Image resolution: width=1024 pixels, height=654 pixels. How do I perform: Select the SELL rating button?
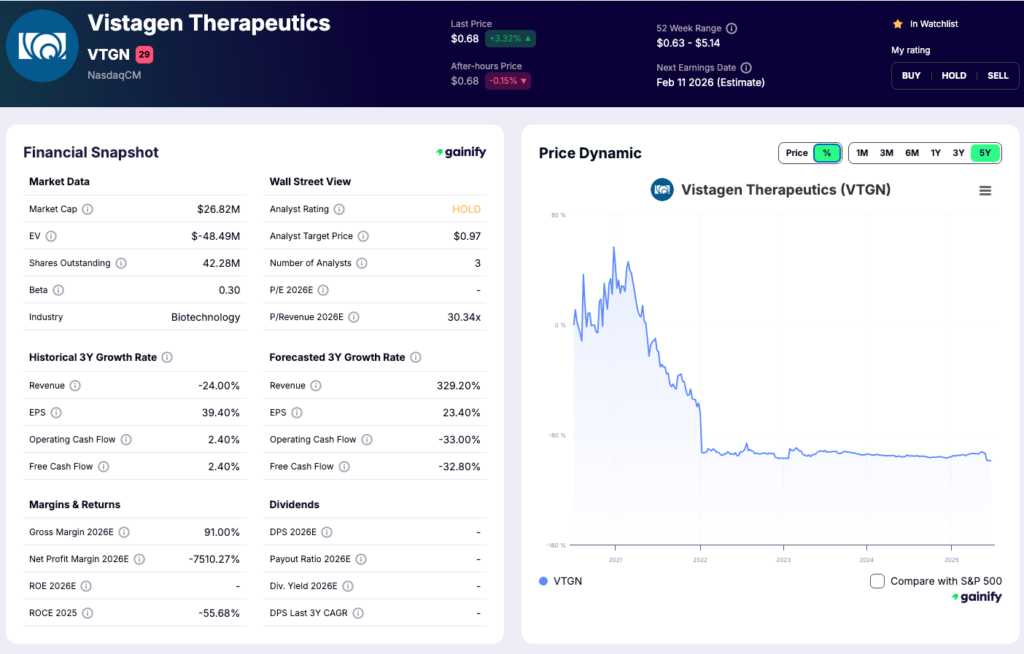tap(996, 75)
